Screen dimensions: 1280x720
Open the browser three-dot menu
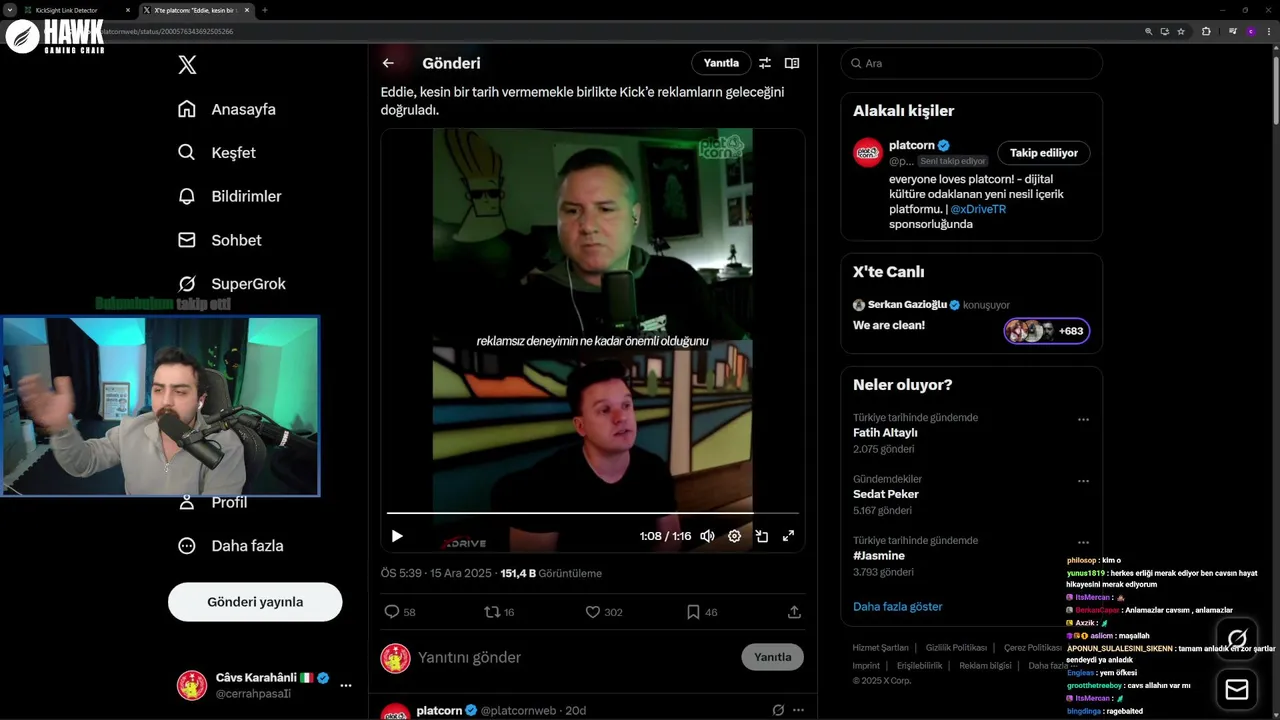point(1270,31)
